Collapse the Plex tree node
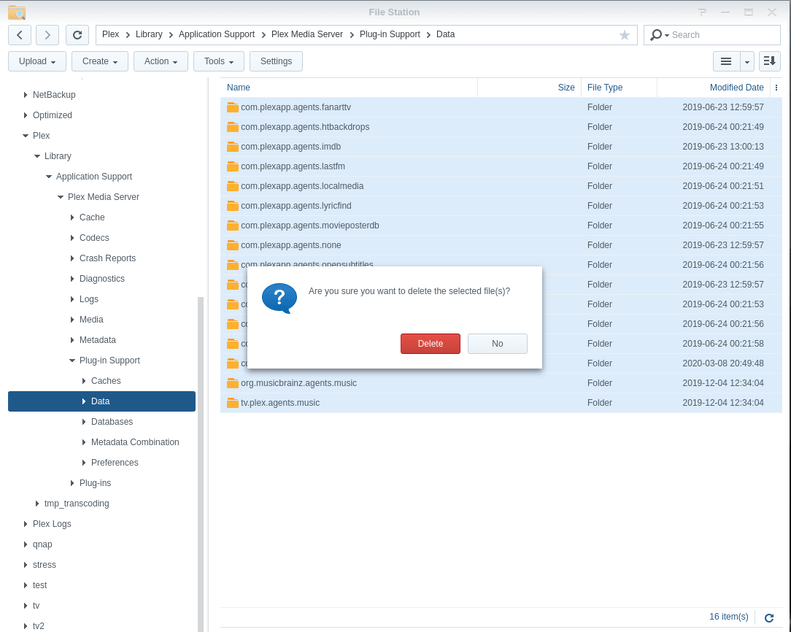Viewport: 791px width, 632px height. [x=25, y=136]
